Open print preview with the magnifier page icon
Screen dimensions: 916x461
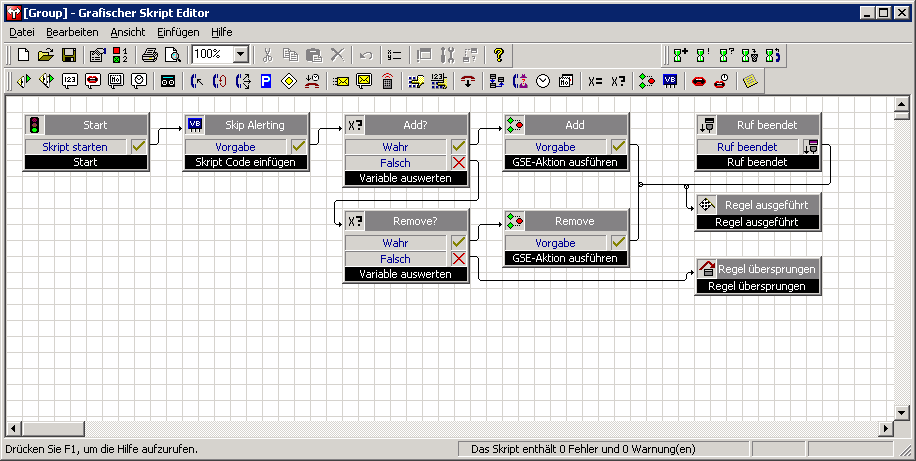pos(172,55)
